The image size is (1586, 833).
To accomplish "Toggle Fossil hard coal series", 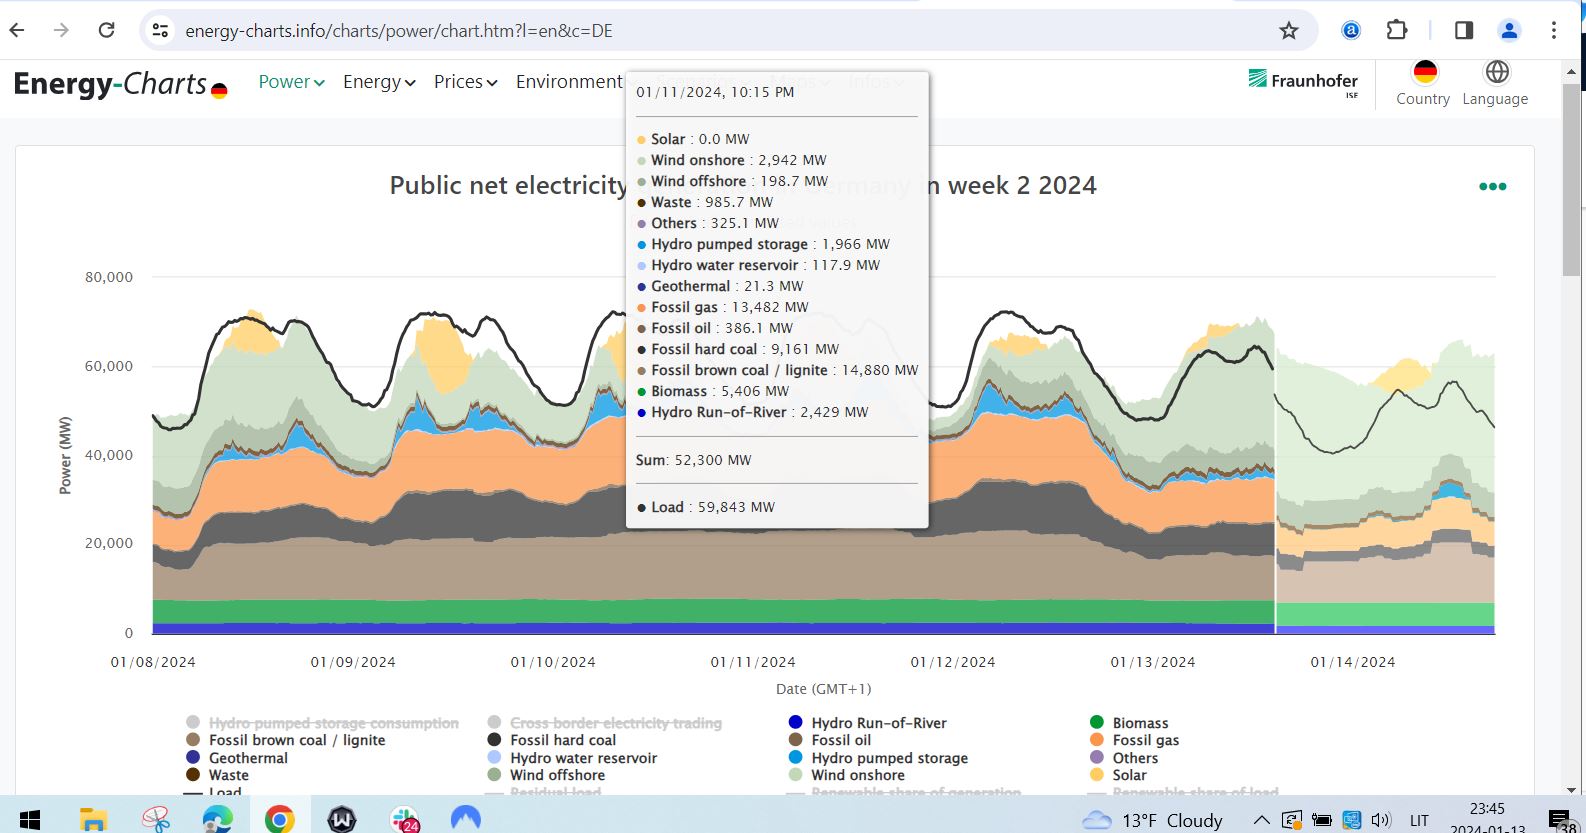I will pos(551,740).
